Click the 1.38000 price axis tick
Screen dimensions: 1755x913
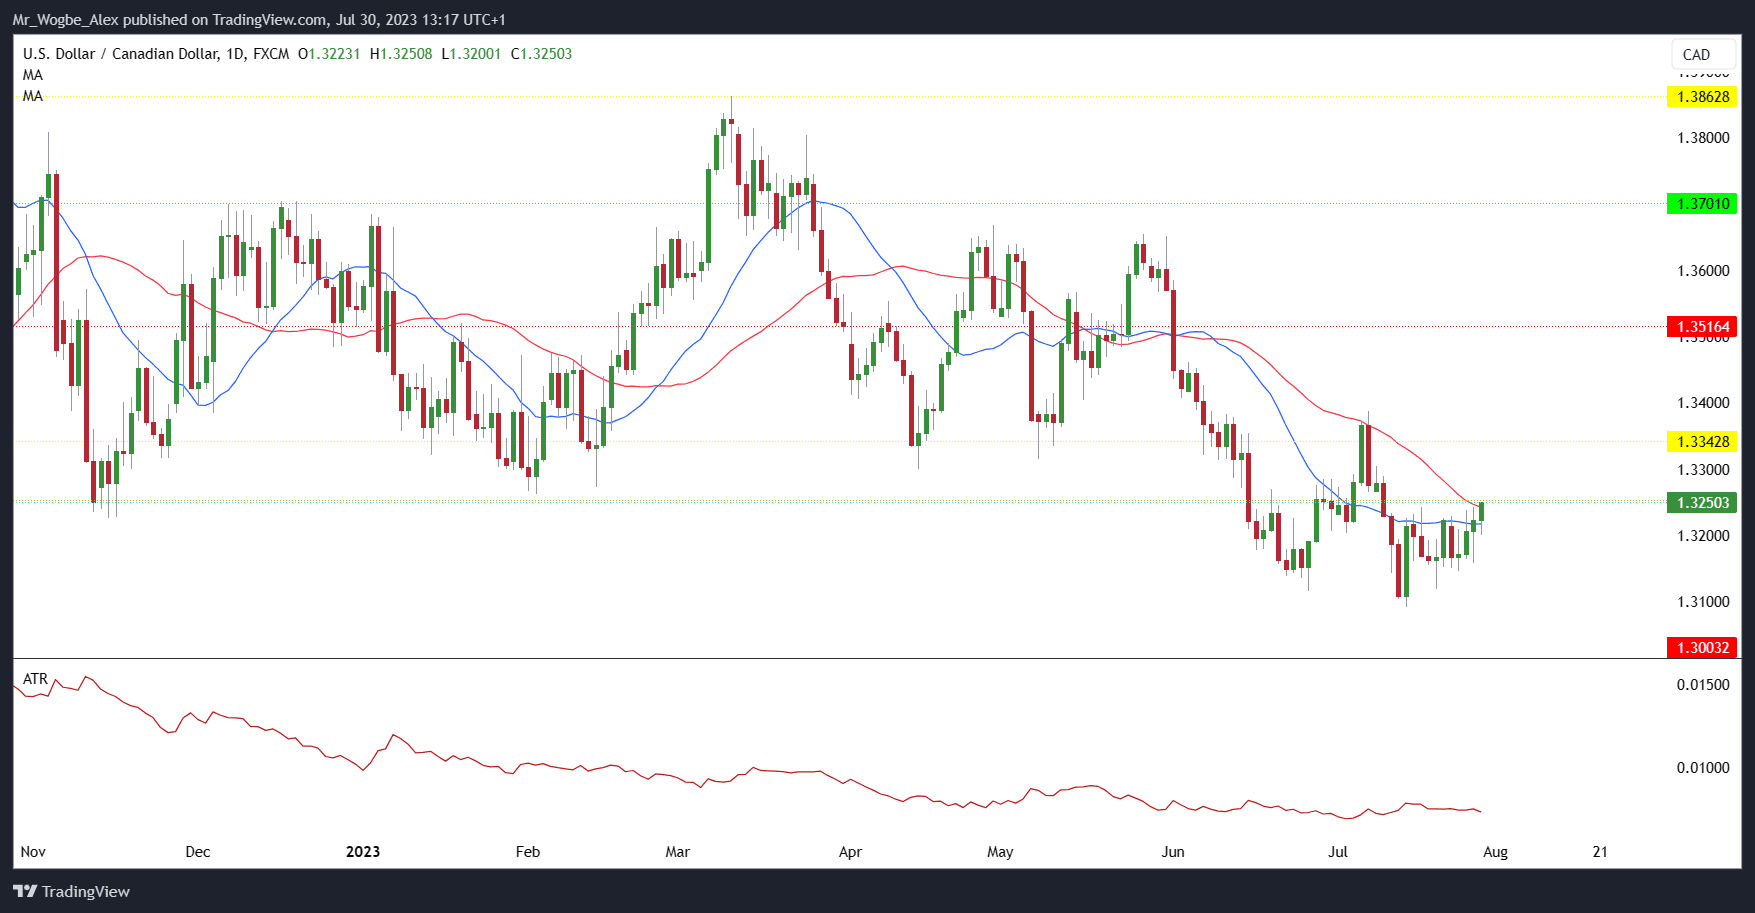point(1703,138)
